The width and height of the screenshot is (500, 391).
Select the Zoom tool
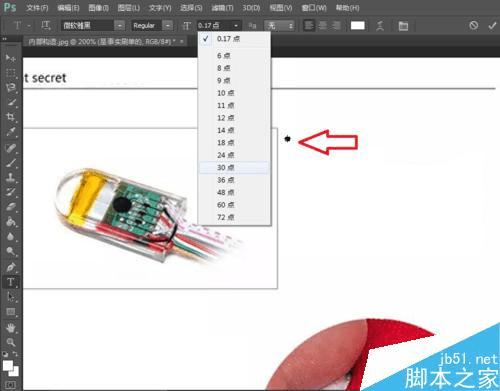10,342
